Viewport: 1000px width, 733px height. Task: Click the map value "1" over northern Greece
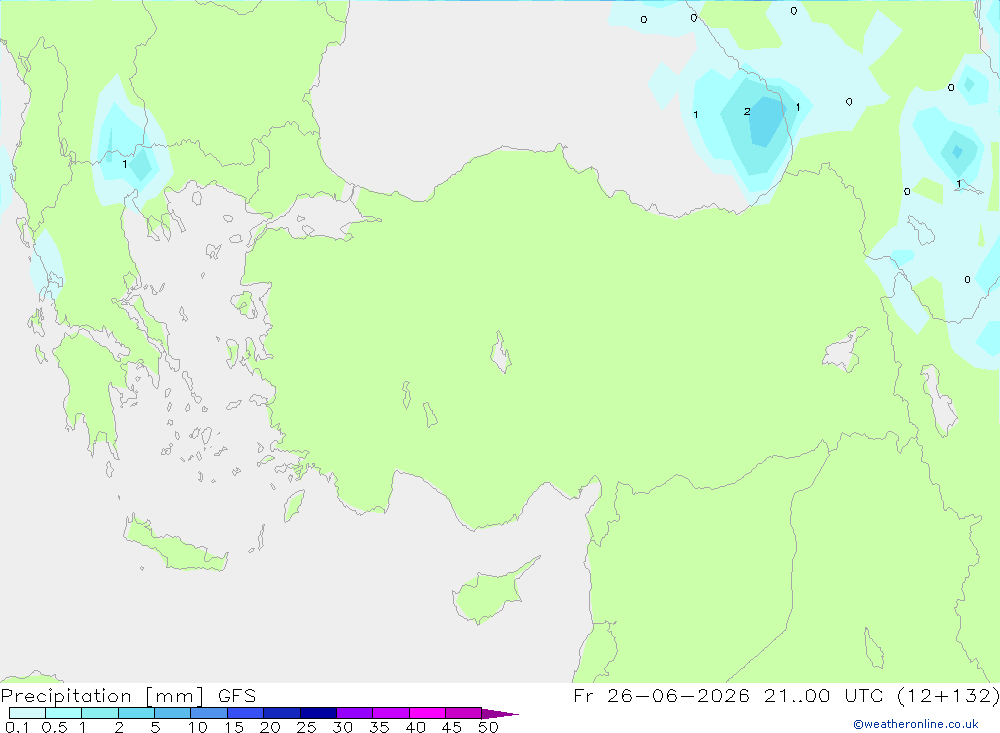click(x=125, y=164)
